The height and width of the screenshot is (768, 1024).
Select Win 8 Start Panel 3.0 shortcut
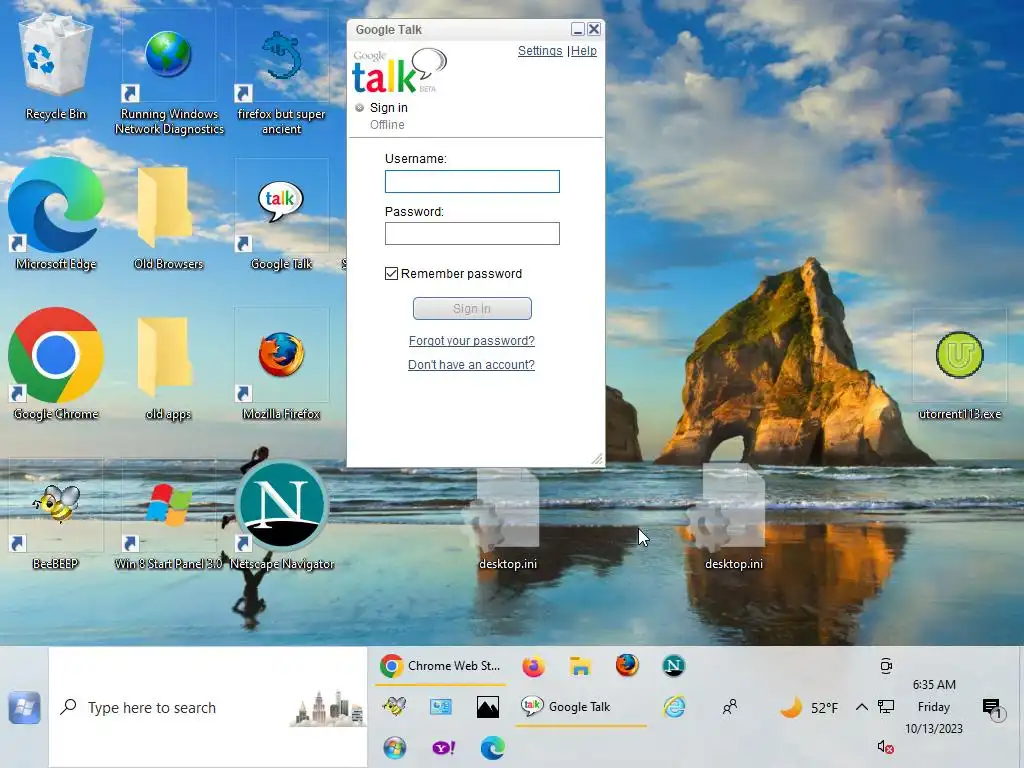(x=168, y=516)
